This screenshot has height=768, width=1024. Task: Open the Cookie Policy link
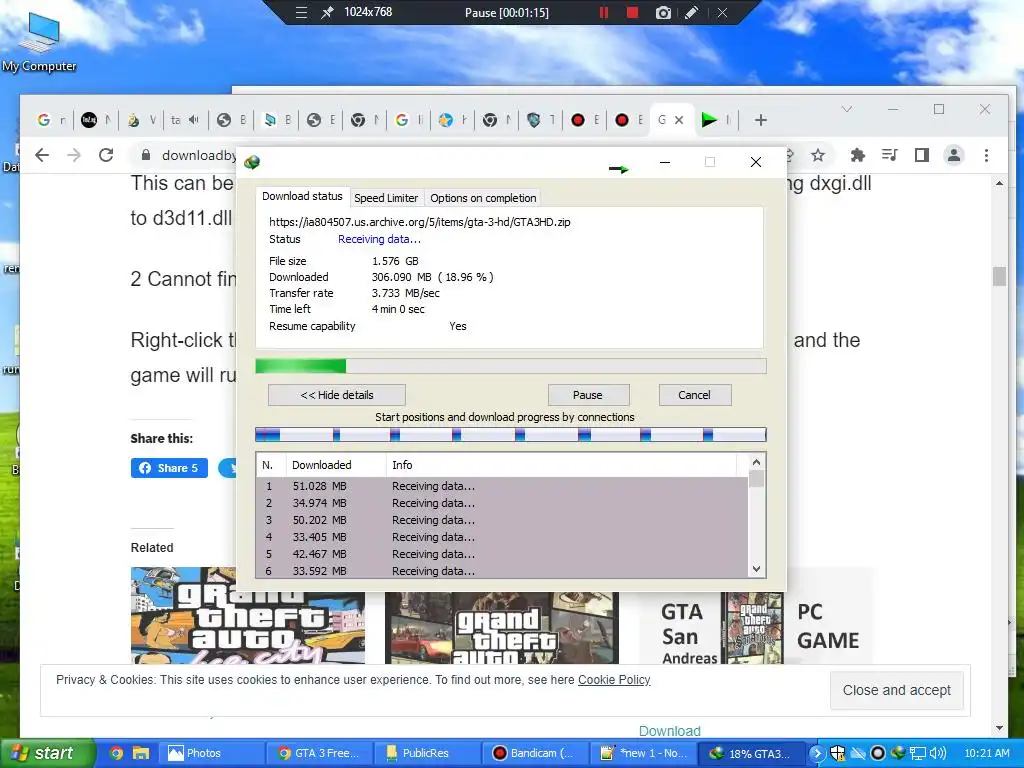coord(614,680)
